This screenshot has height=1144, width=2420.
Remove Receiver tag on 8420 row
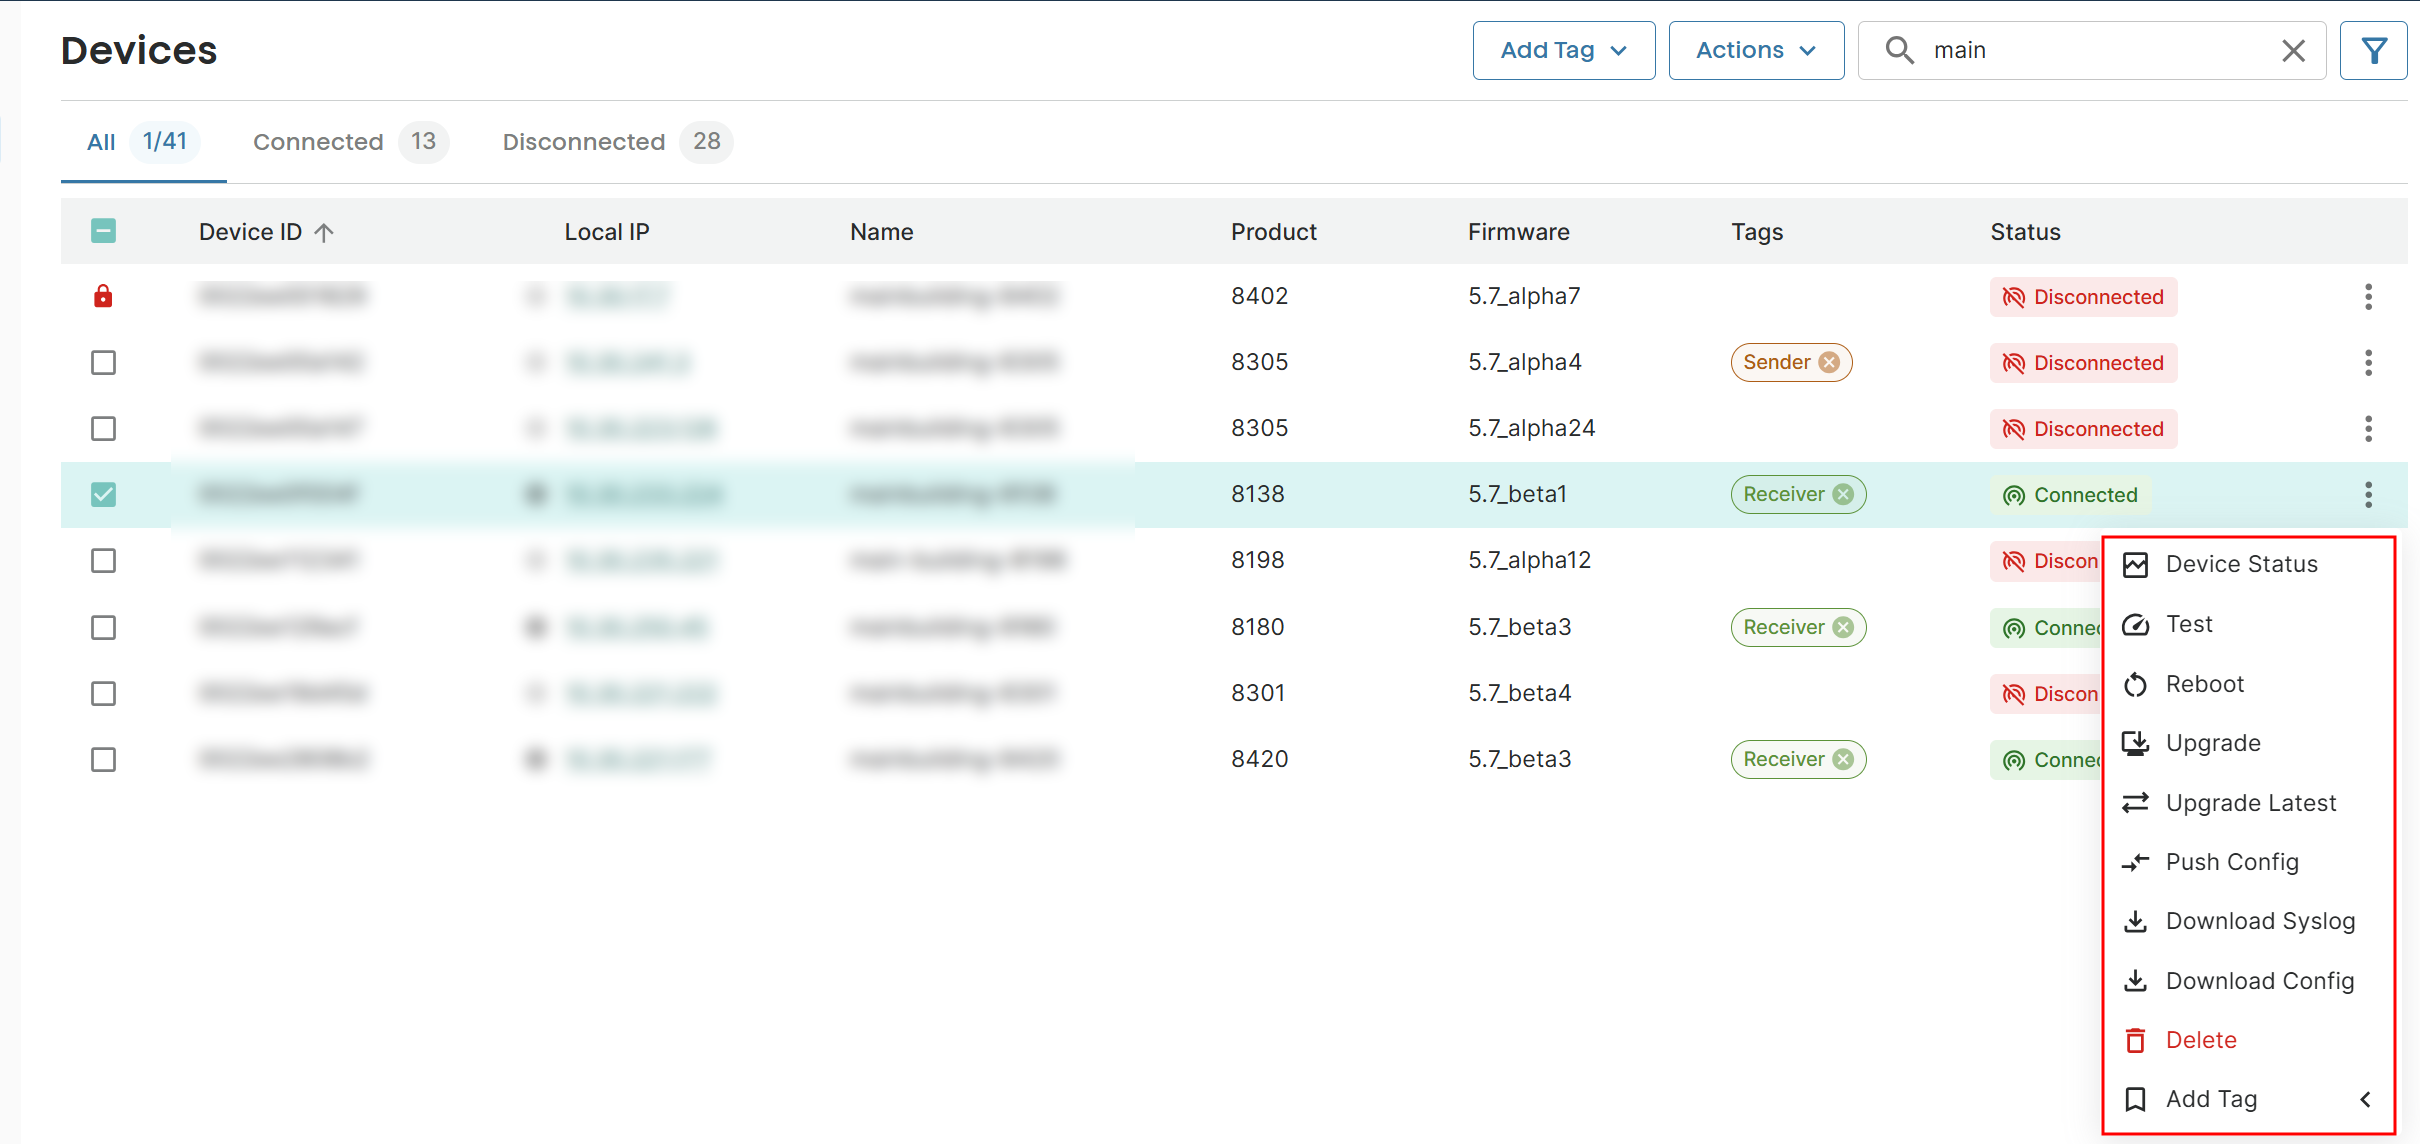(1843, 759)
